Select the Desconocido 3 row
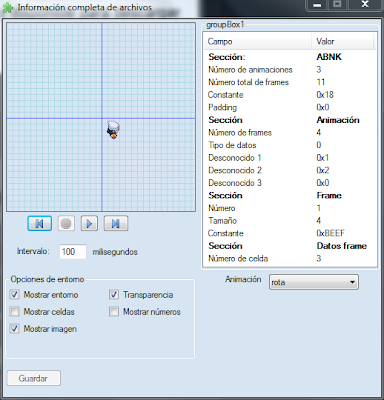The height and width of the screenshot is (400, 384). 290,183
